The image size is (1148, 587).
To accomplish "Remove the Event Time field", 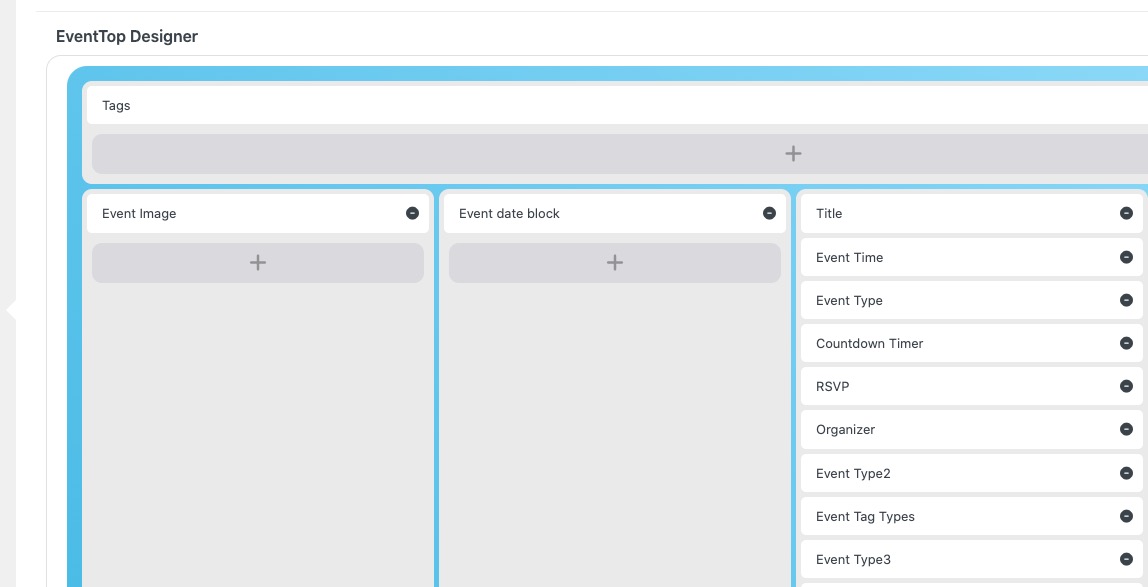I will click(x=1126, y=257).
